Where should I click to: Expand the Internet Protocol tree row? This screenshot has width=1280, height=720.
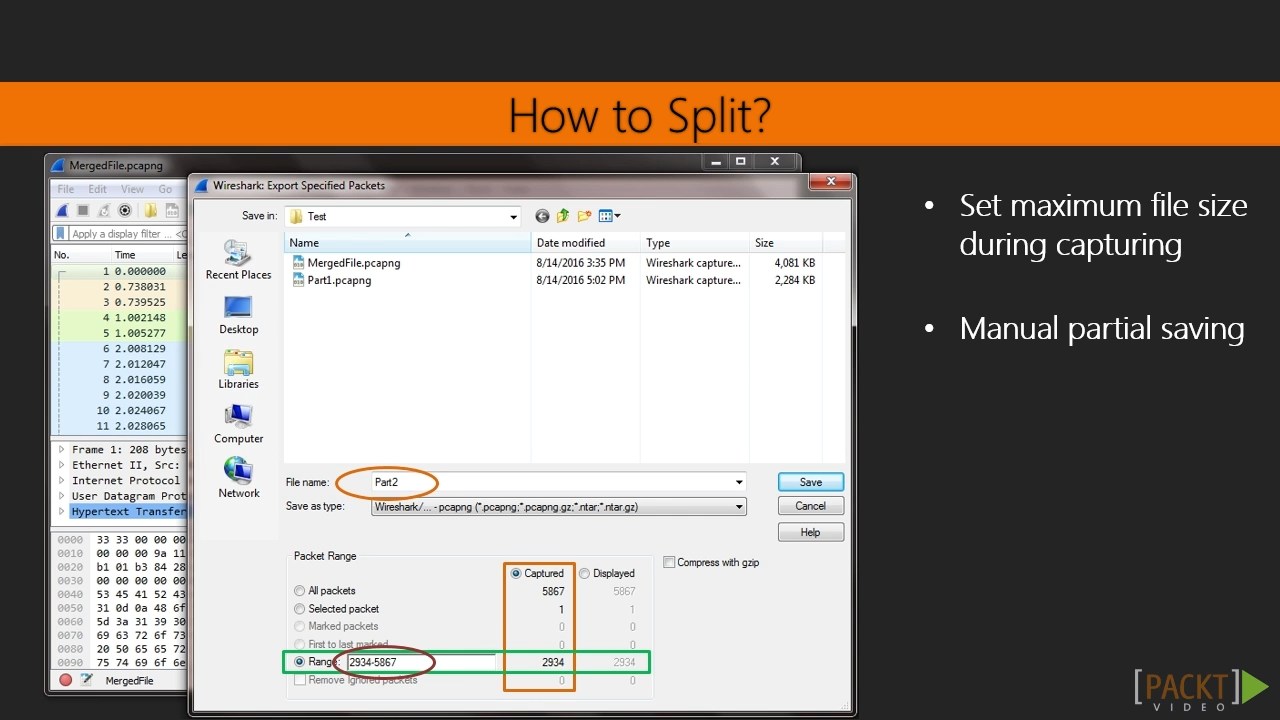[x=61, y=481]
